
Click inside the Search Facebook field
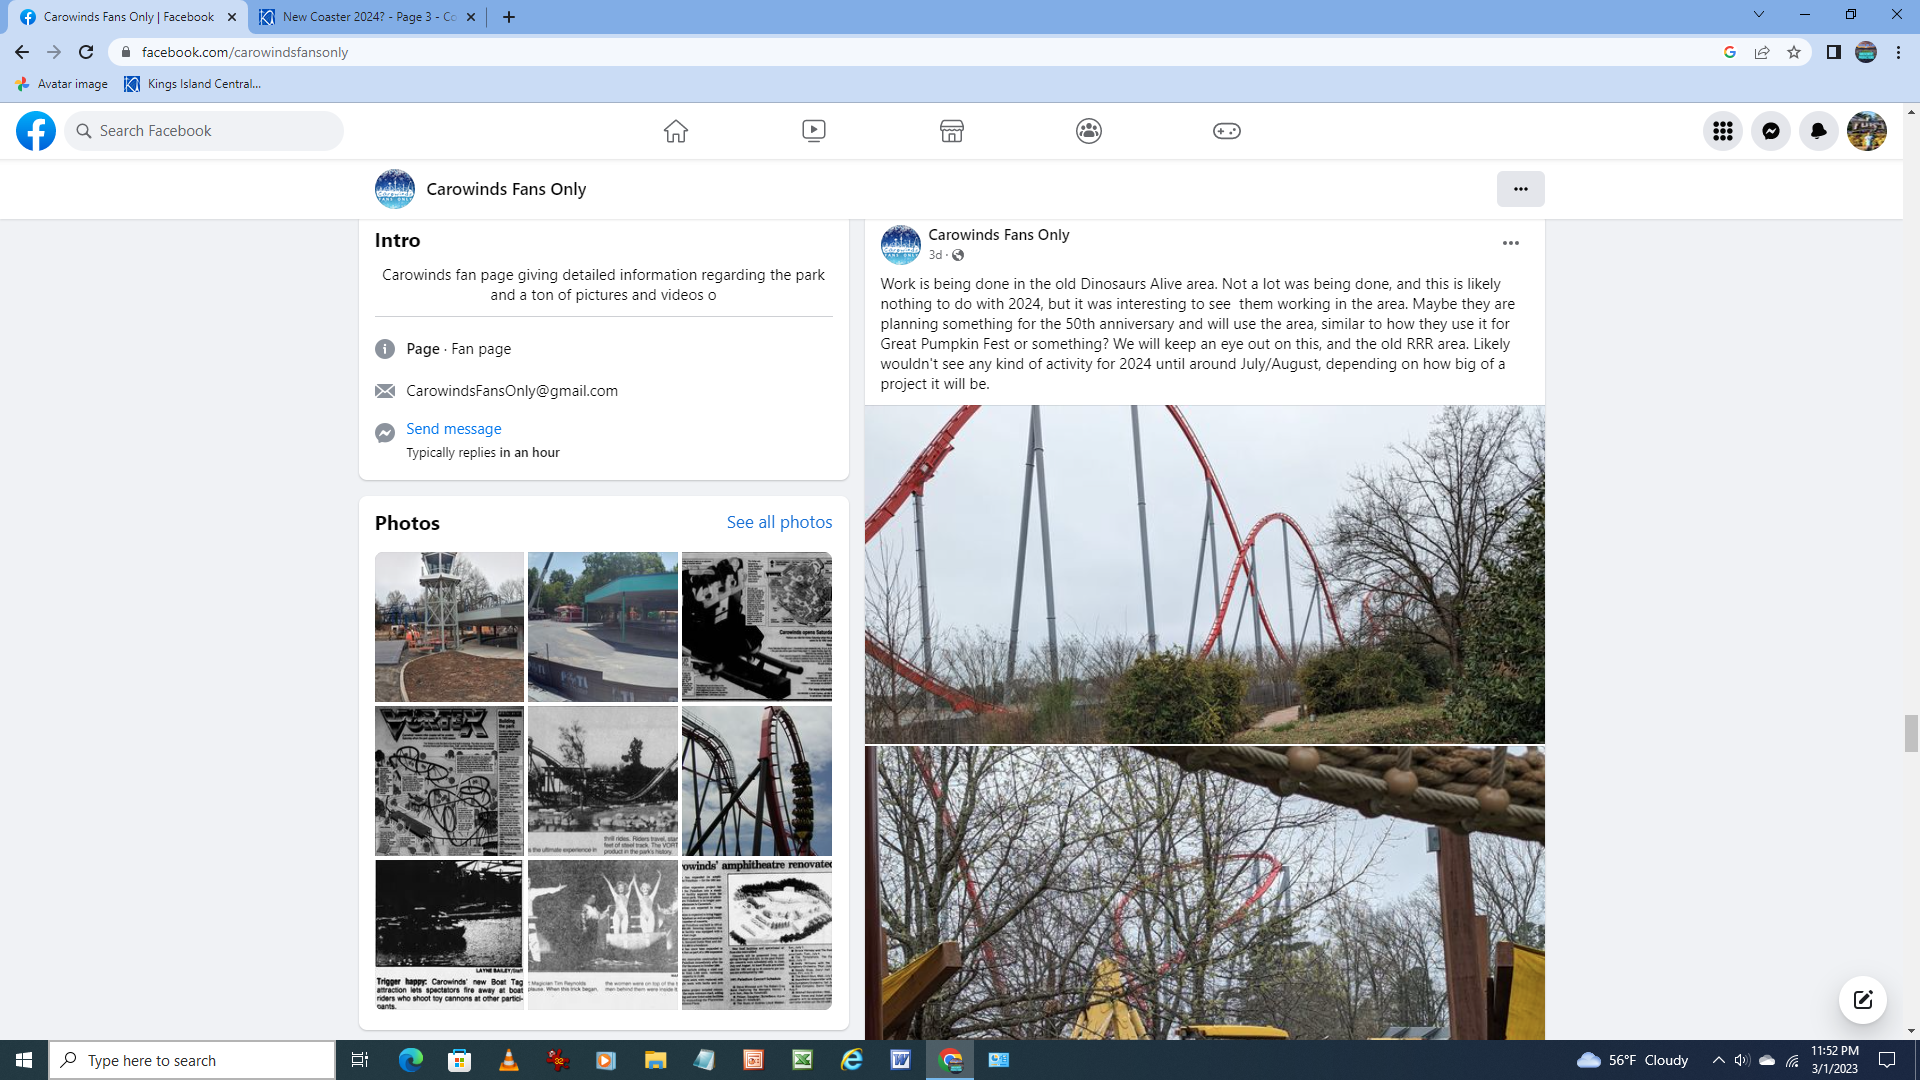pyautogui.click(x=204, y=131)
